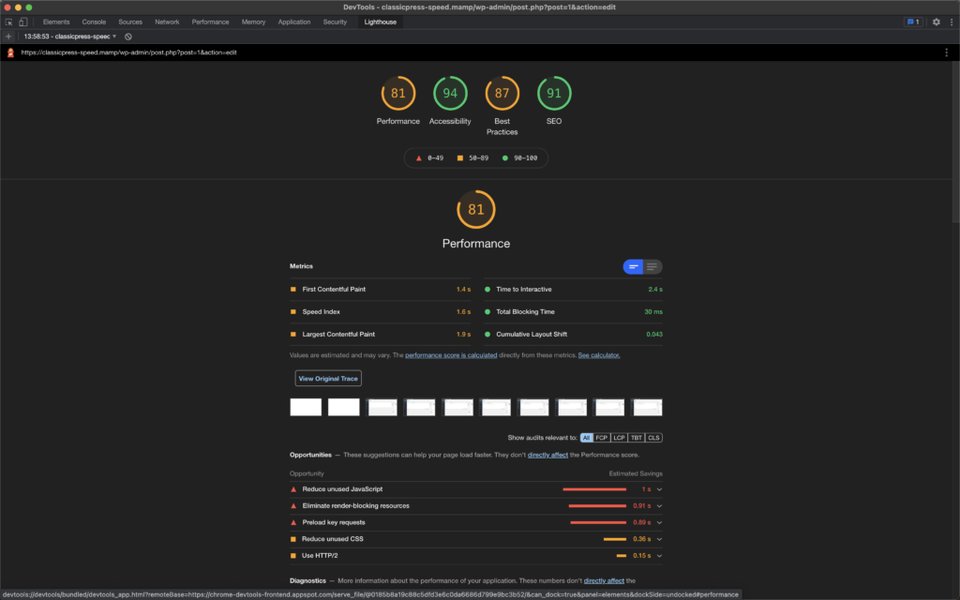Viewport: 960px width, 600px height.
Task: Filter audits relevant to FCP
Action: point(601,438)
